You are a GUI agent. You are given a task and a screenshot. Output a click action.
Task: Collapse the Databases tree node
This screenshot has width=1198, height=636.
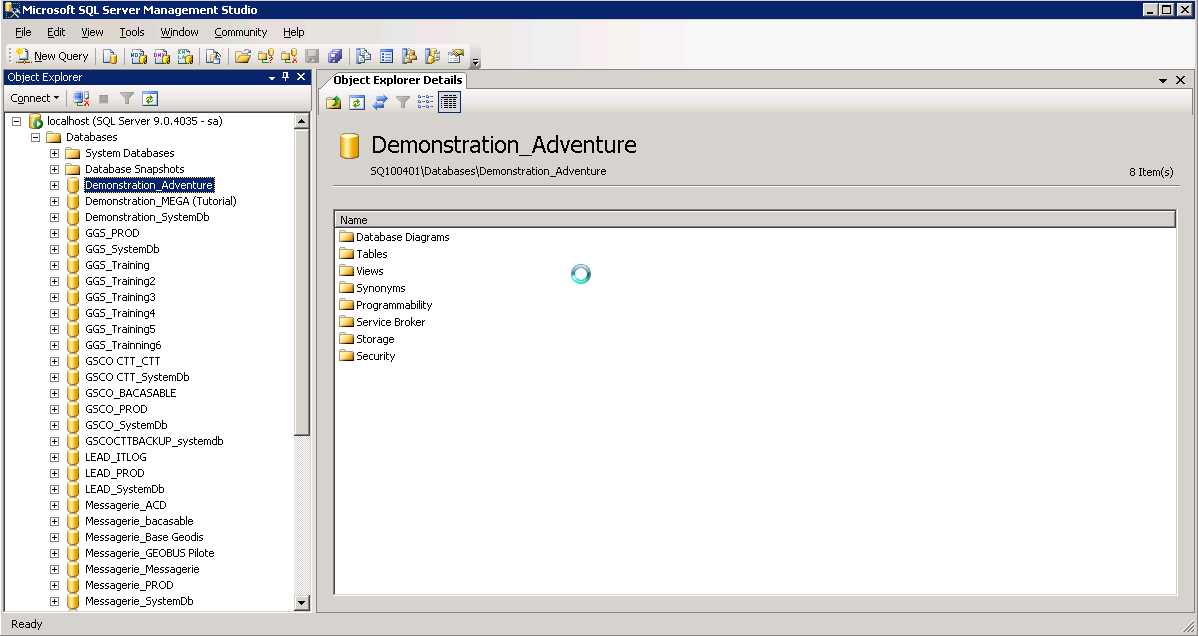36,137
